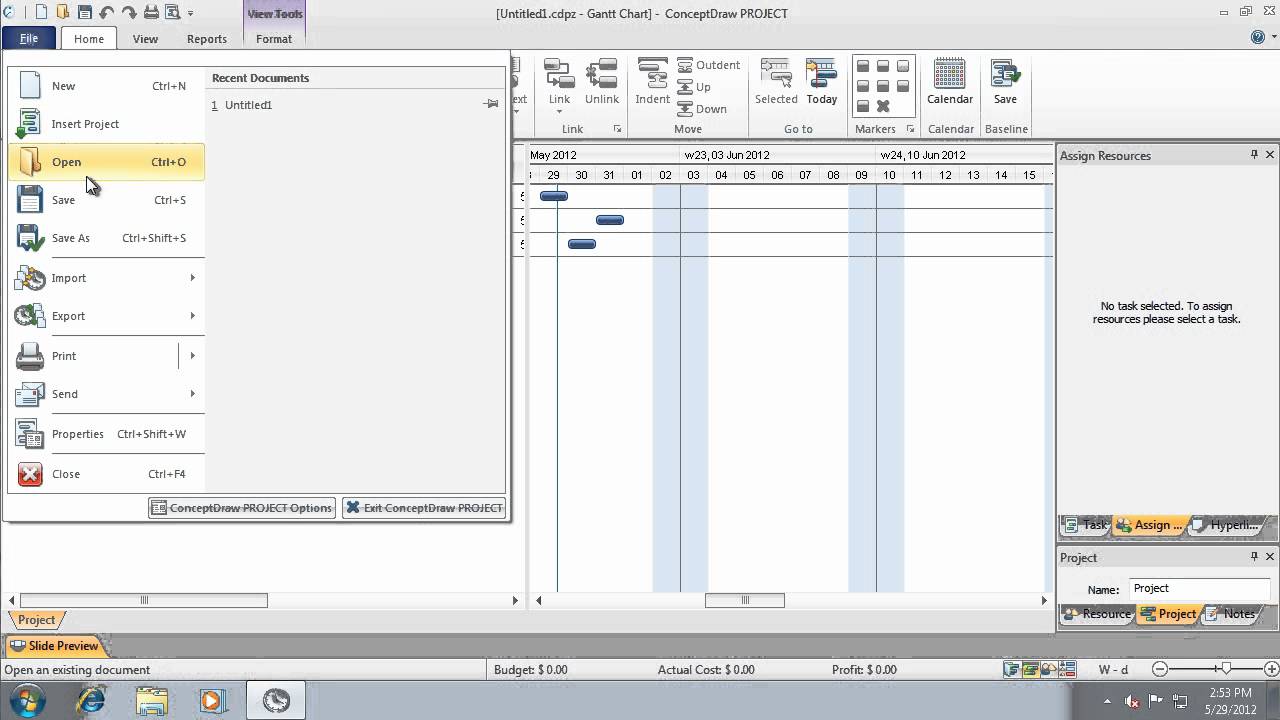The width and height of the screenshot is (1280, 720).
Task: Open Internet Explorer from the taskbar
Action: pos(92,701)
